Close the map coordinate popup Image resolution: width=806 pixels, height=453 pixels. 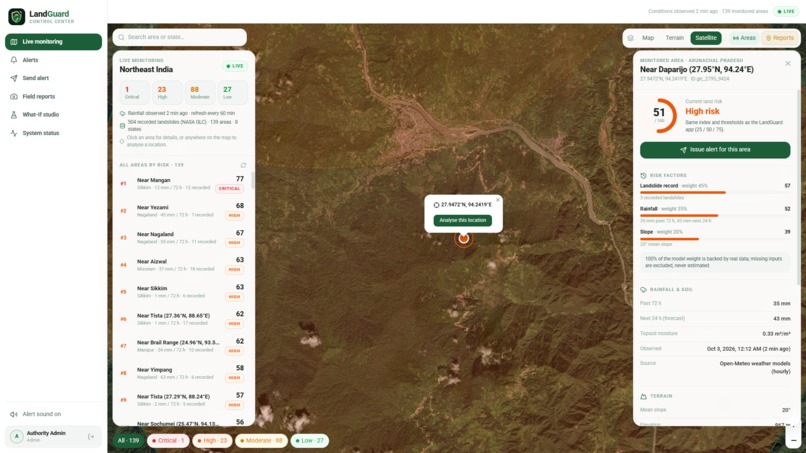coord(498,200)
